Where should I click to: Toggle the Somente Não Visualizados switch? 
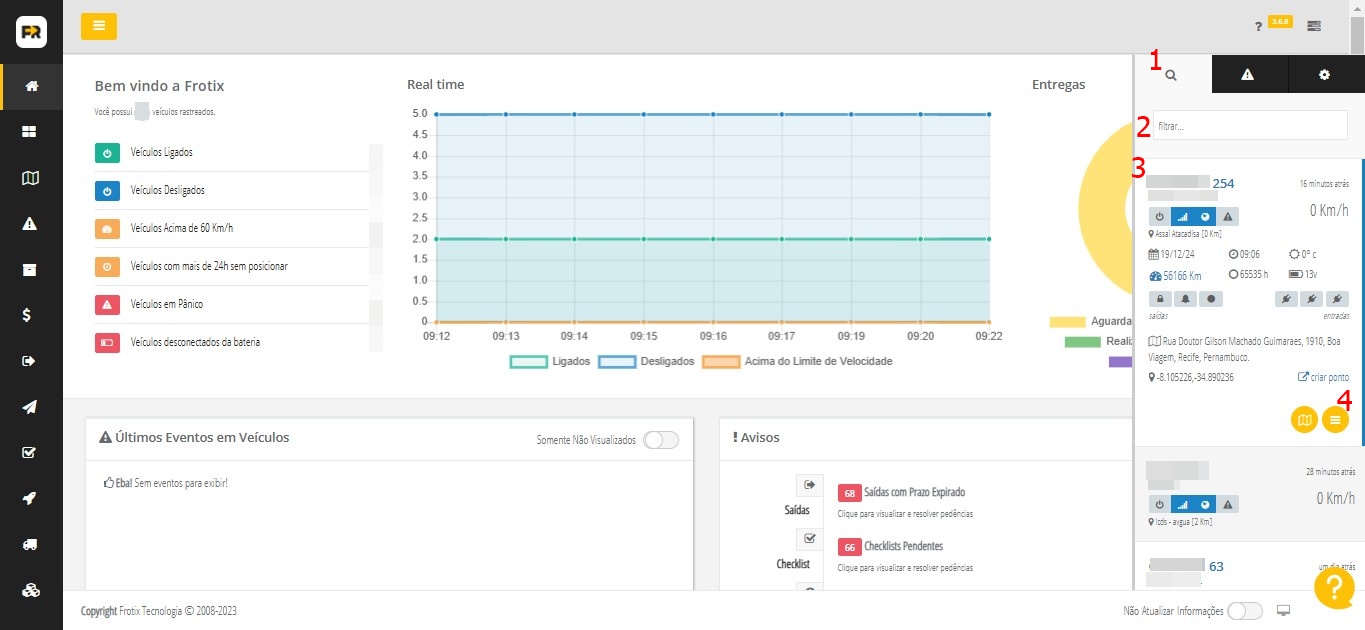click(x=661, y=440)
